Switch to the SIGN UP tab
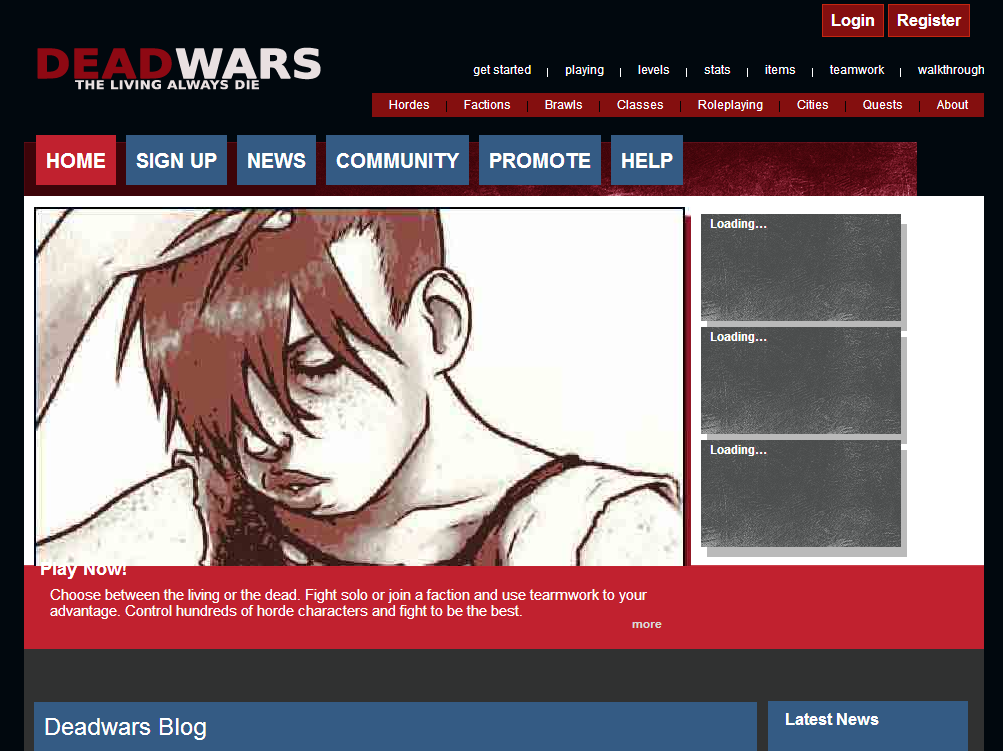This screenshot has width=1003, height=751. click(x=177, y=160)
